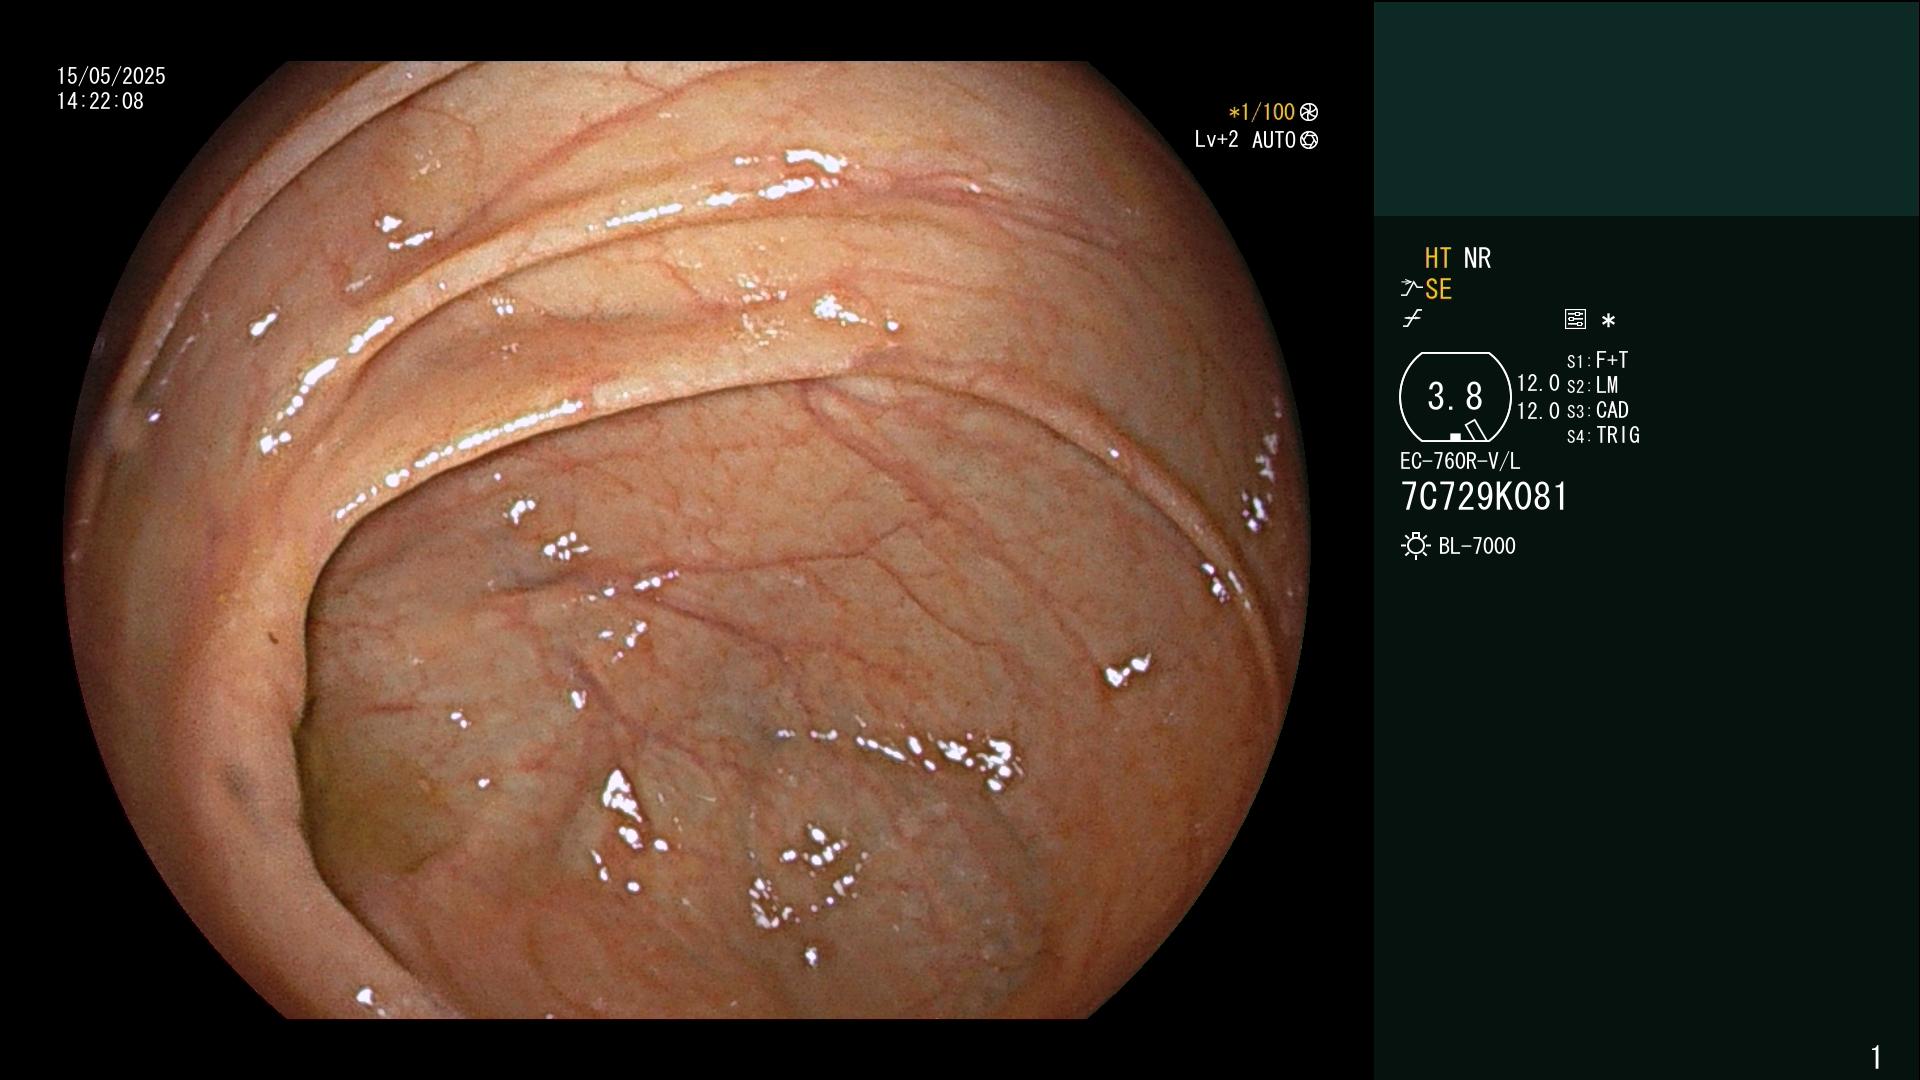Click the date 15/05/2025
The width and height of the screenshot is (1920, 1080).
pyautogui.click(x=111, y=76)
